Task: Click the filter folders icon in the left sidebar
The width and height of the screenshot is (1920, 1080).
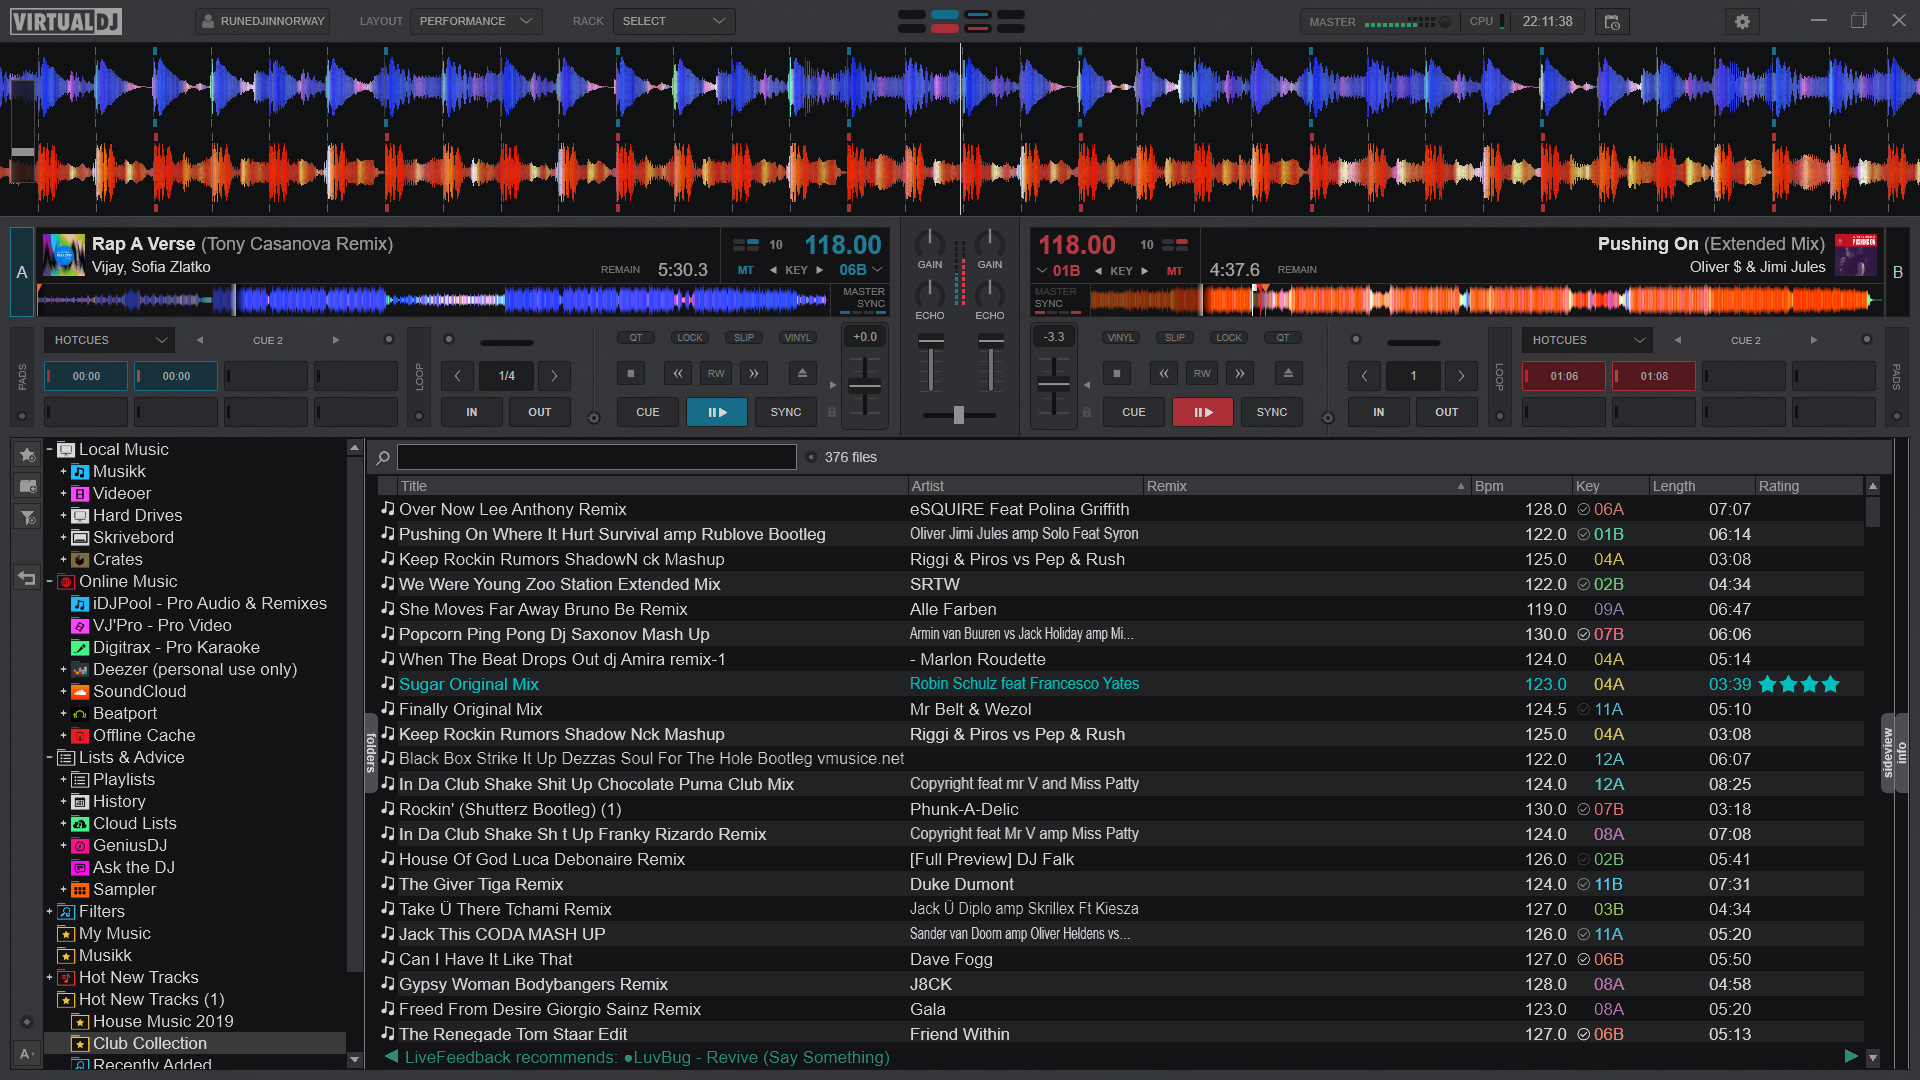Action: (27, 518)
